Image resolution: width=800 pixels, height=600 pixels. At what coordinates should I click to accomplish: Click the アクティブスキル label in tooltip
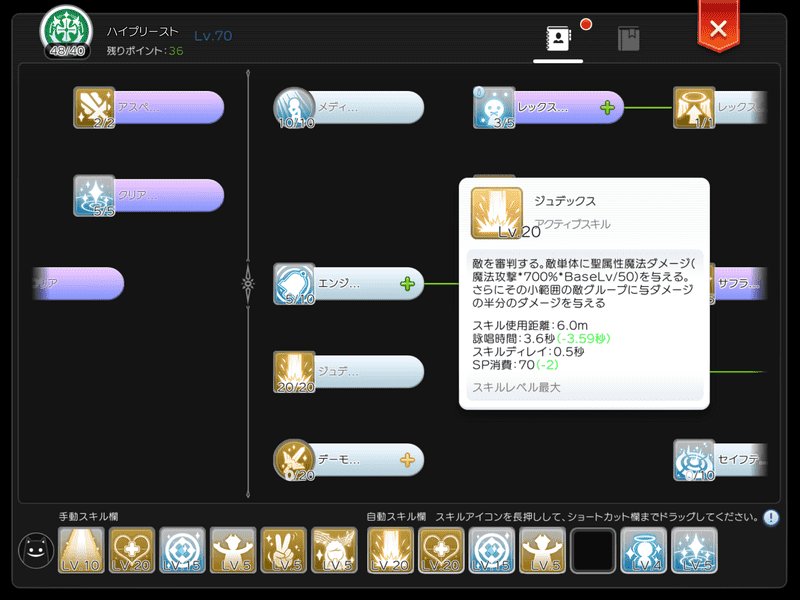click(572, 224)
